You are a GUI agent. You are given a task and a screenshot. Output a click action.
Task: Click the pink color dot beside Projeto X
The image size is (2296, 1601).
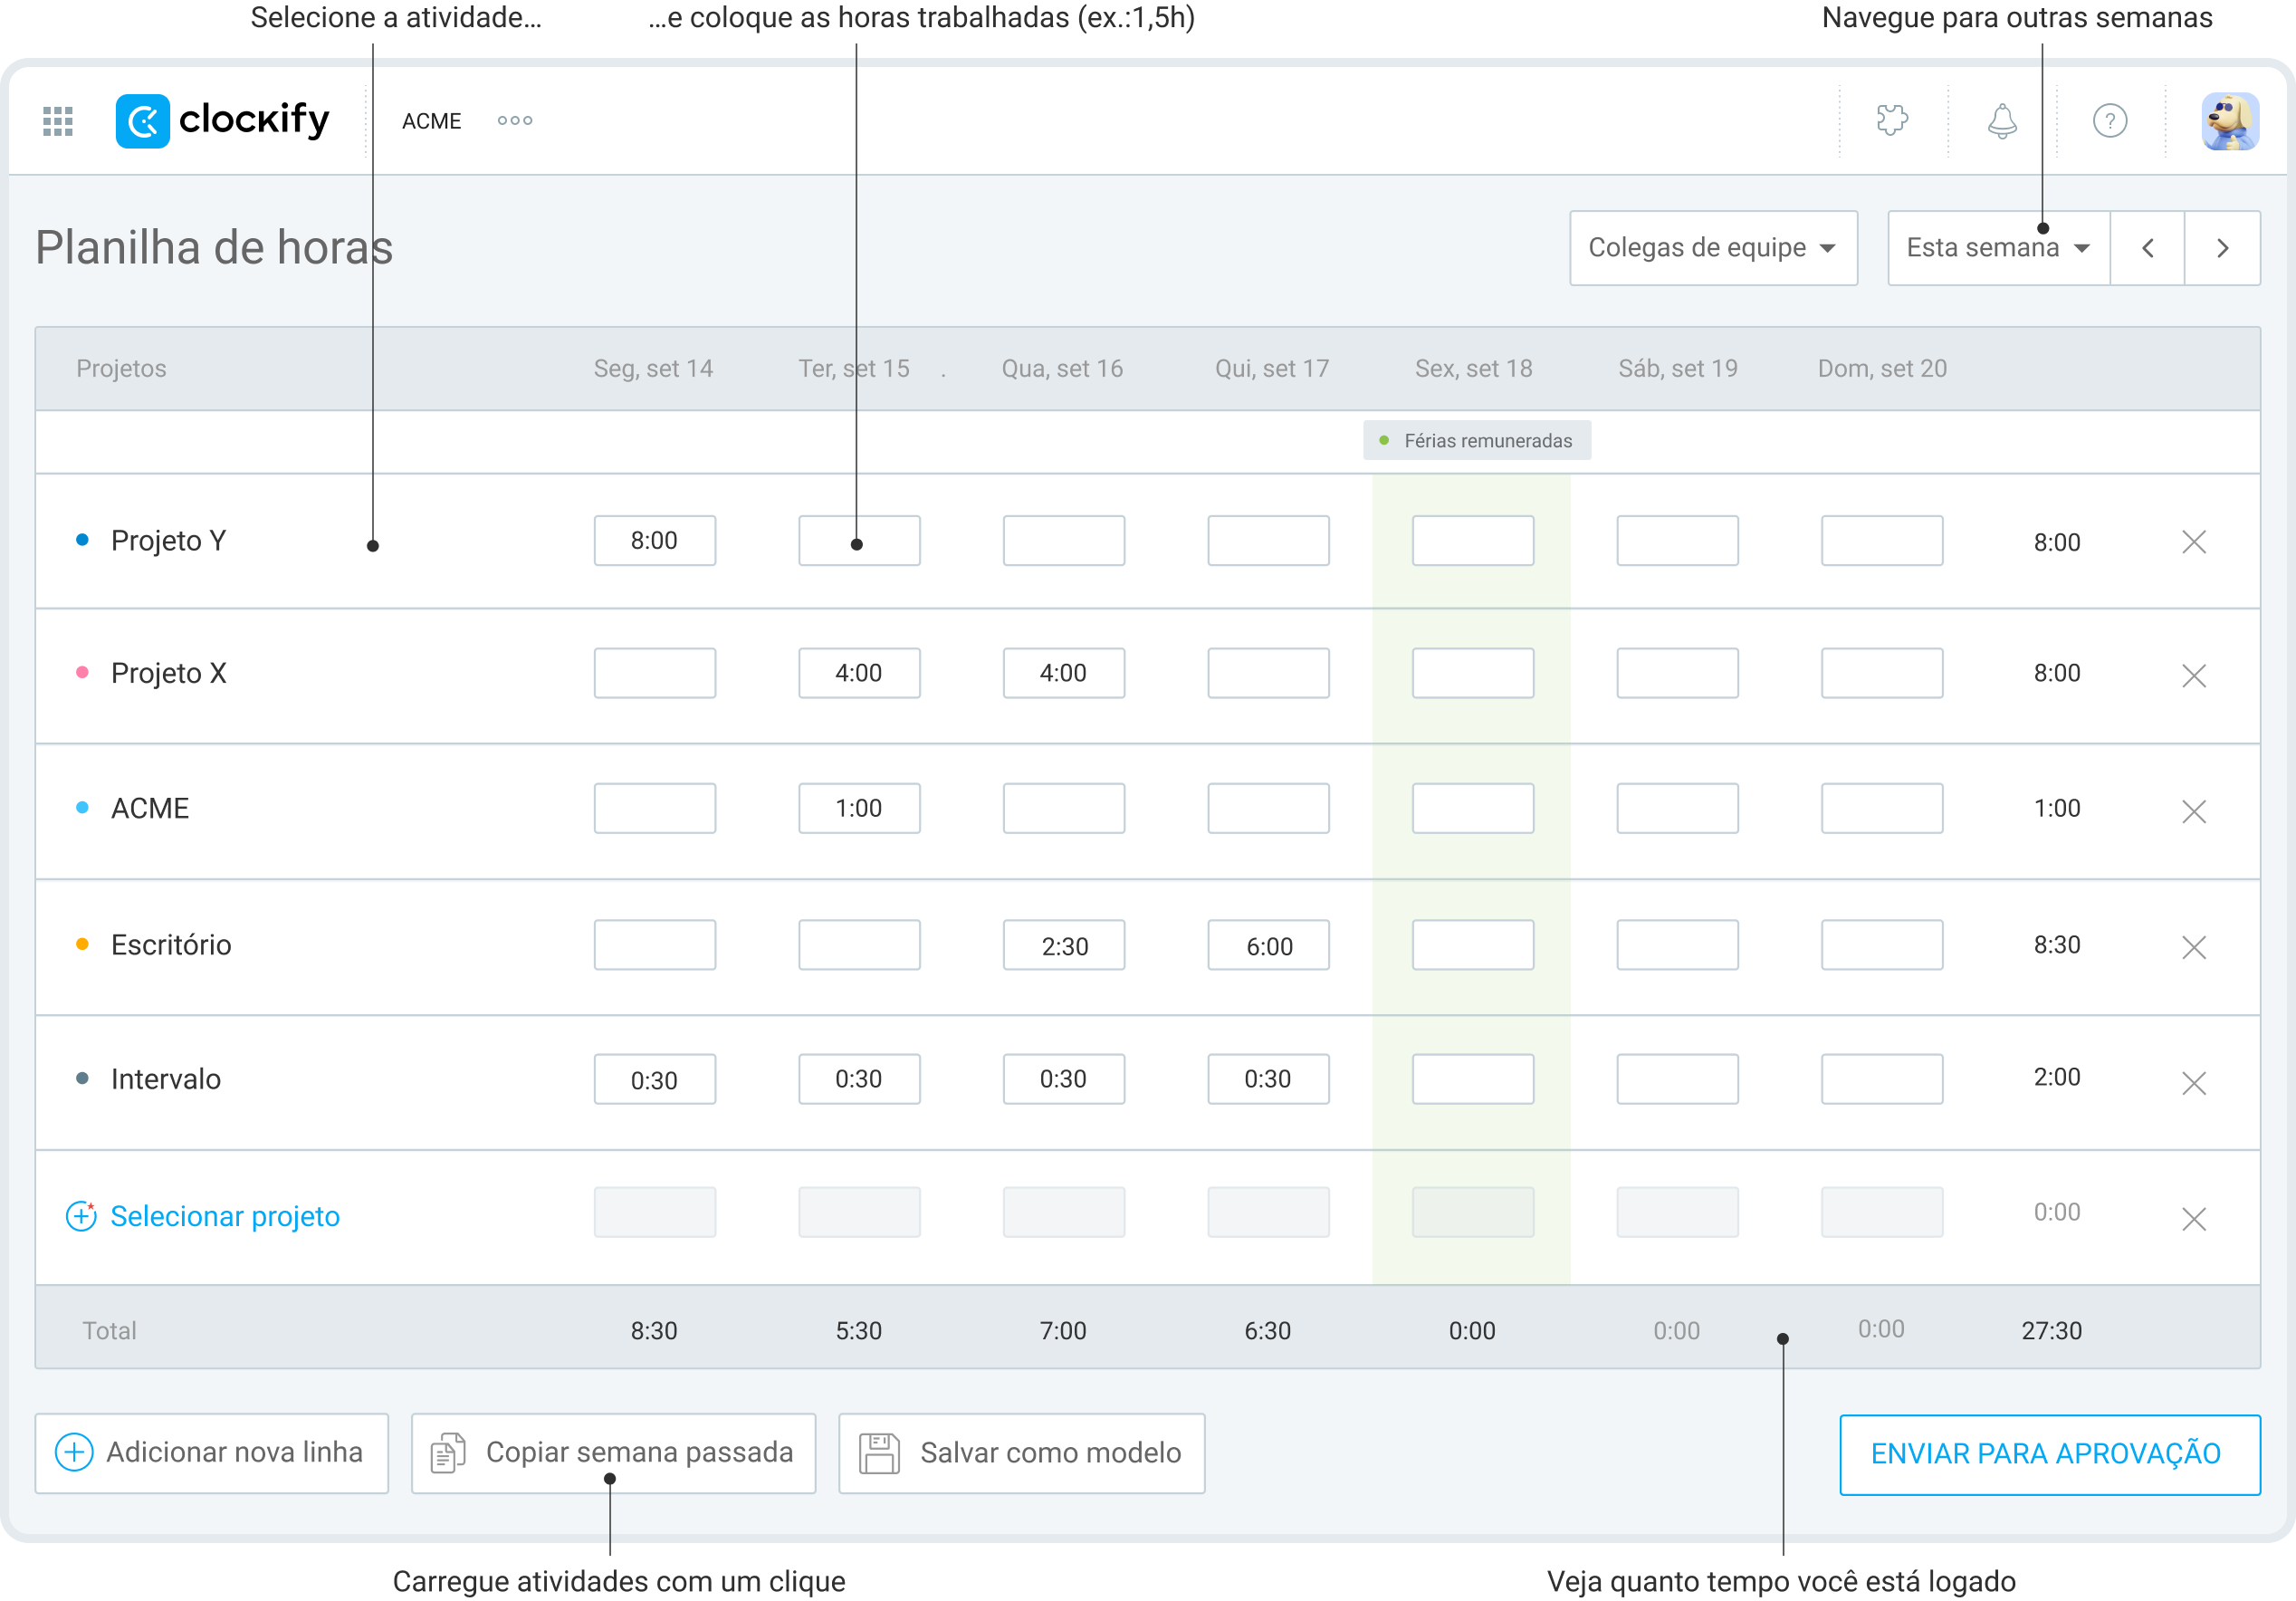pos(83,673)
